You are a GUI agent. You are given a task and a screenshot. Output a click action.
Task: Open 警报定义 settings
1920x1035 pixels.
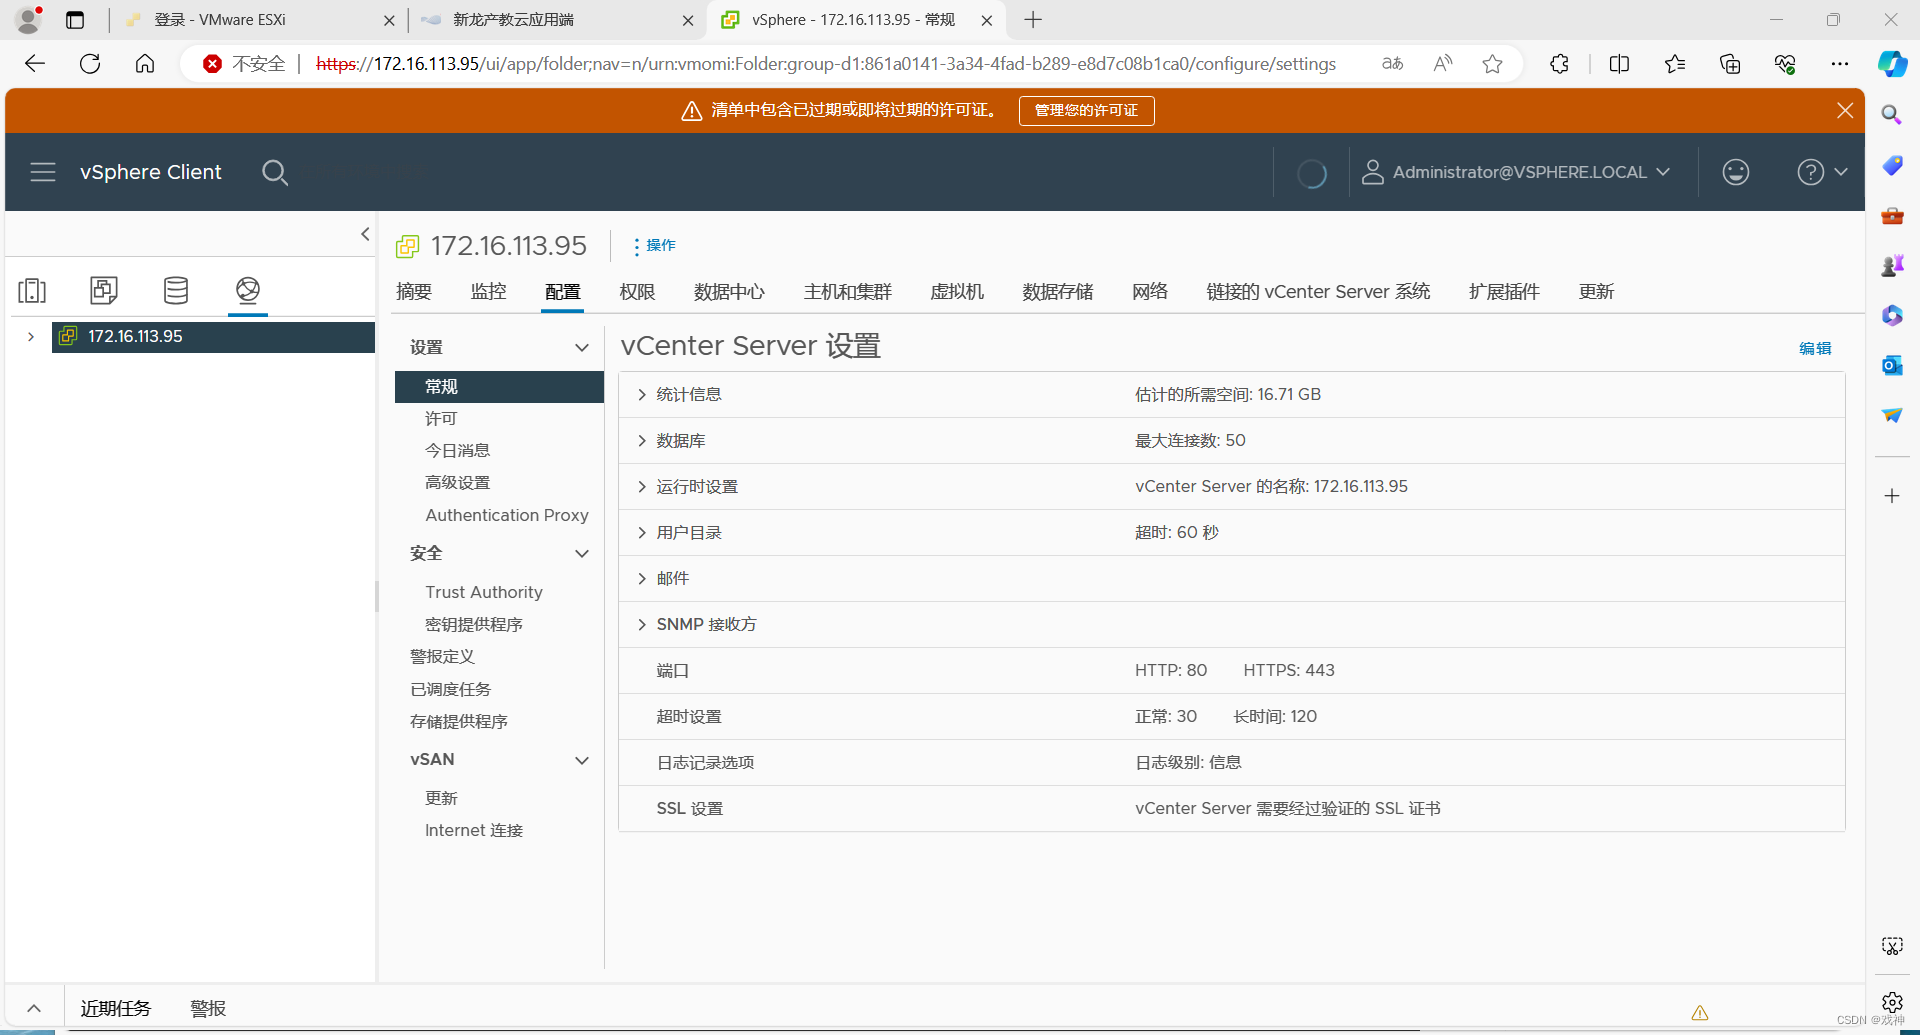coord(442,656)
